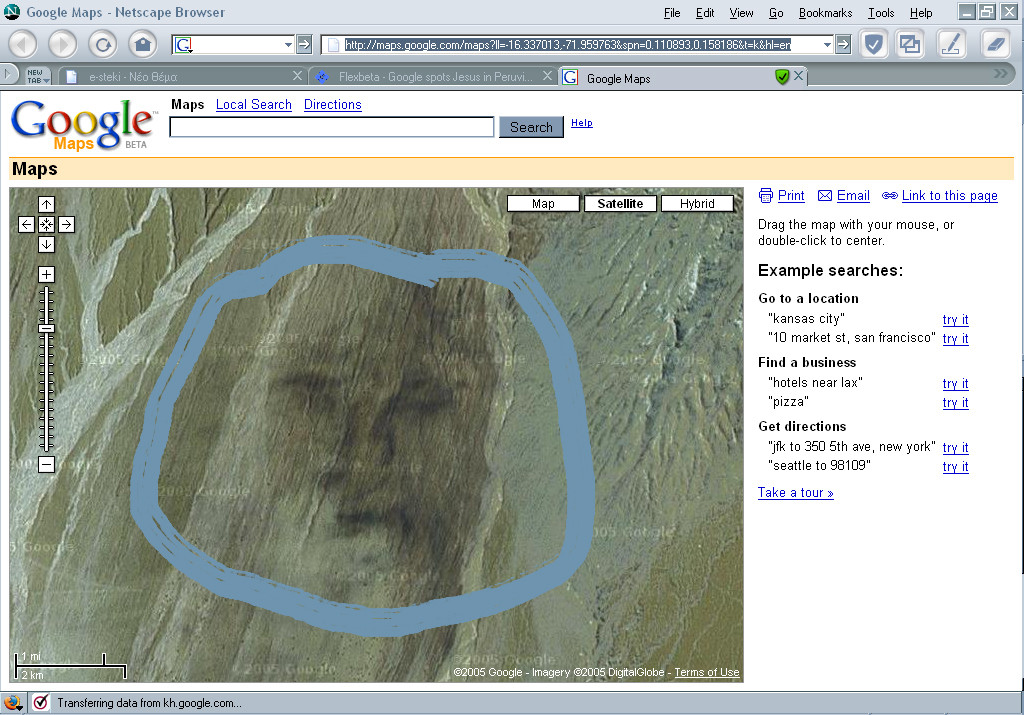Viewport: 1024px width, 715px height.
Task: Open the Tools menu
Action: point(881,13)
